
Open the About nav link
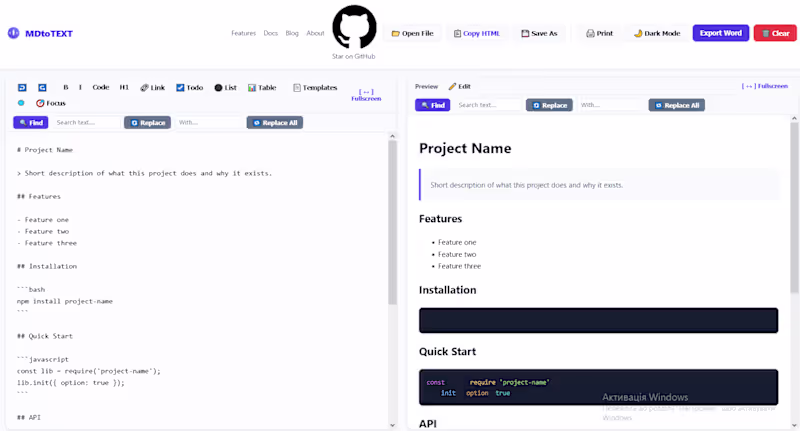coord(315,33)
